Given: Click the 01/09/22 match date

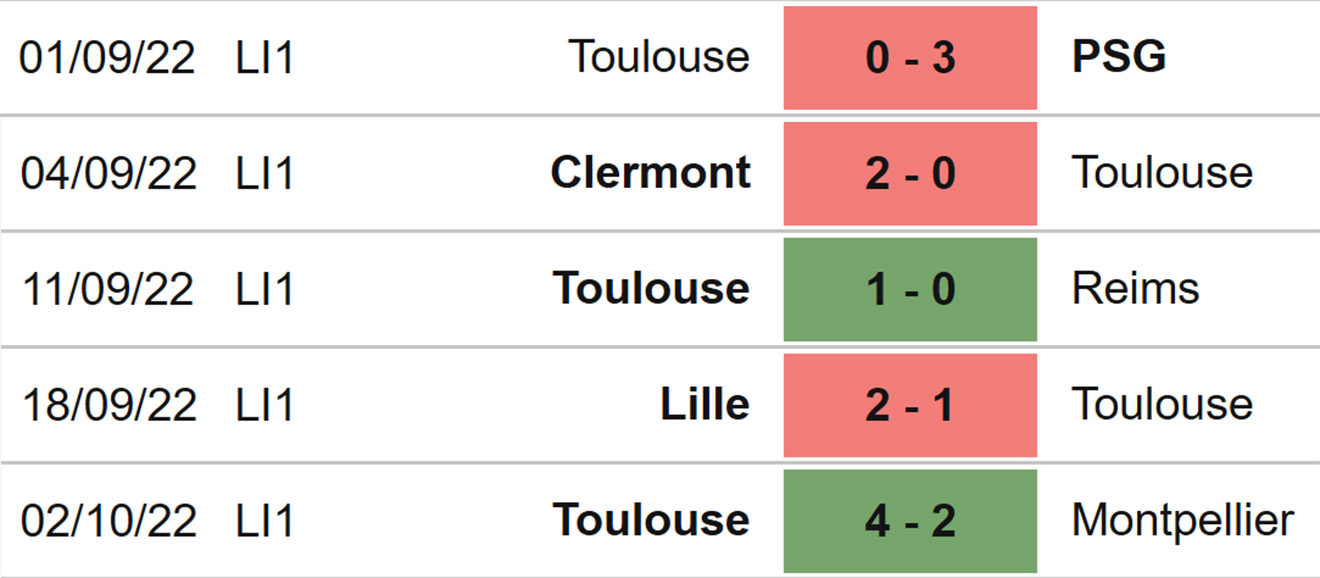Looking at the screenshot, I should coord(107,58).
